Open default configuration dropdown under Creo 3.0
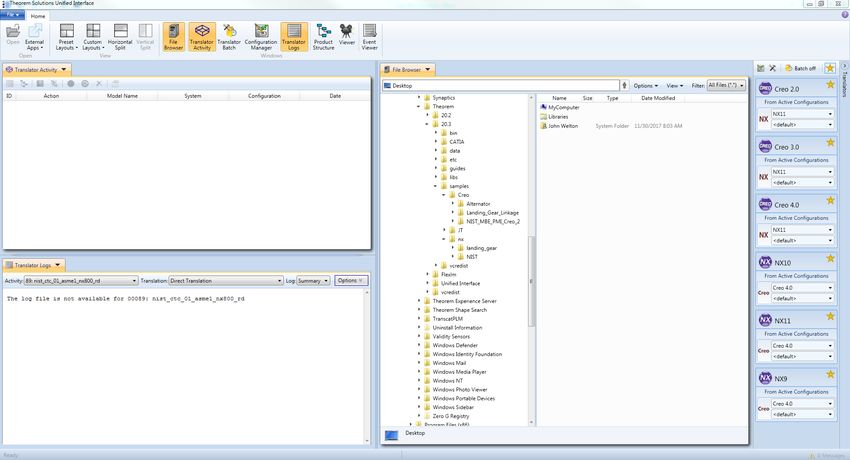The image size is (850, 460). [x=802, y=183]
